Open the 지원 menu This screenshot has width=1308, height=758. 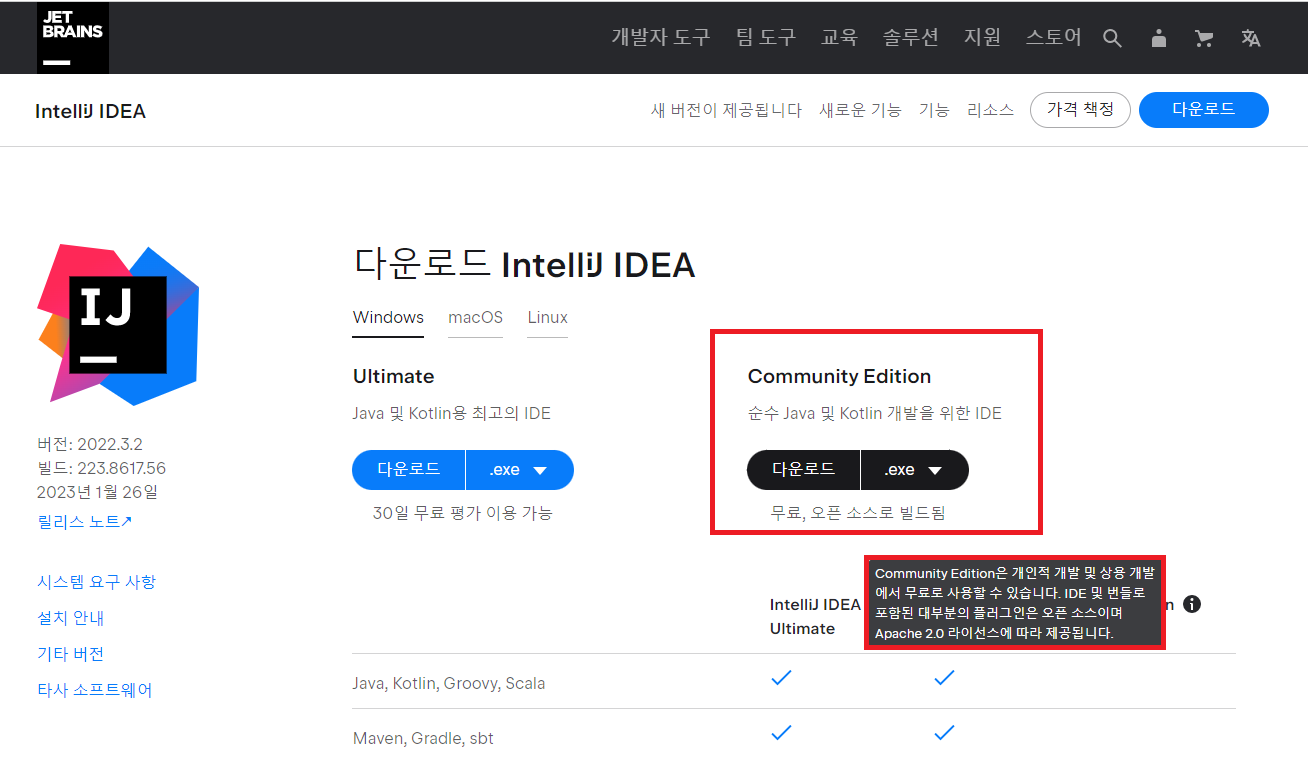(x=982, y=38)
